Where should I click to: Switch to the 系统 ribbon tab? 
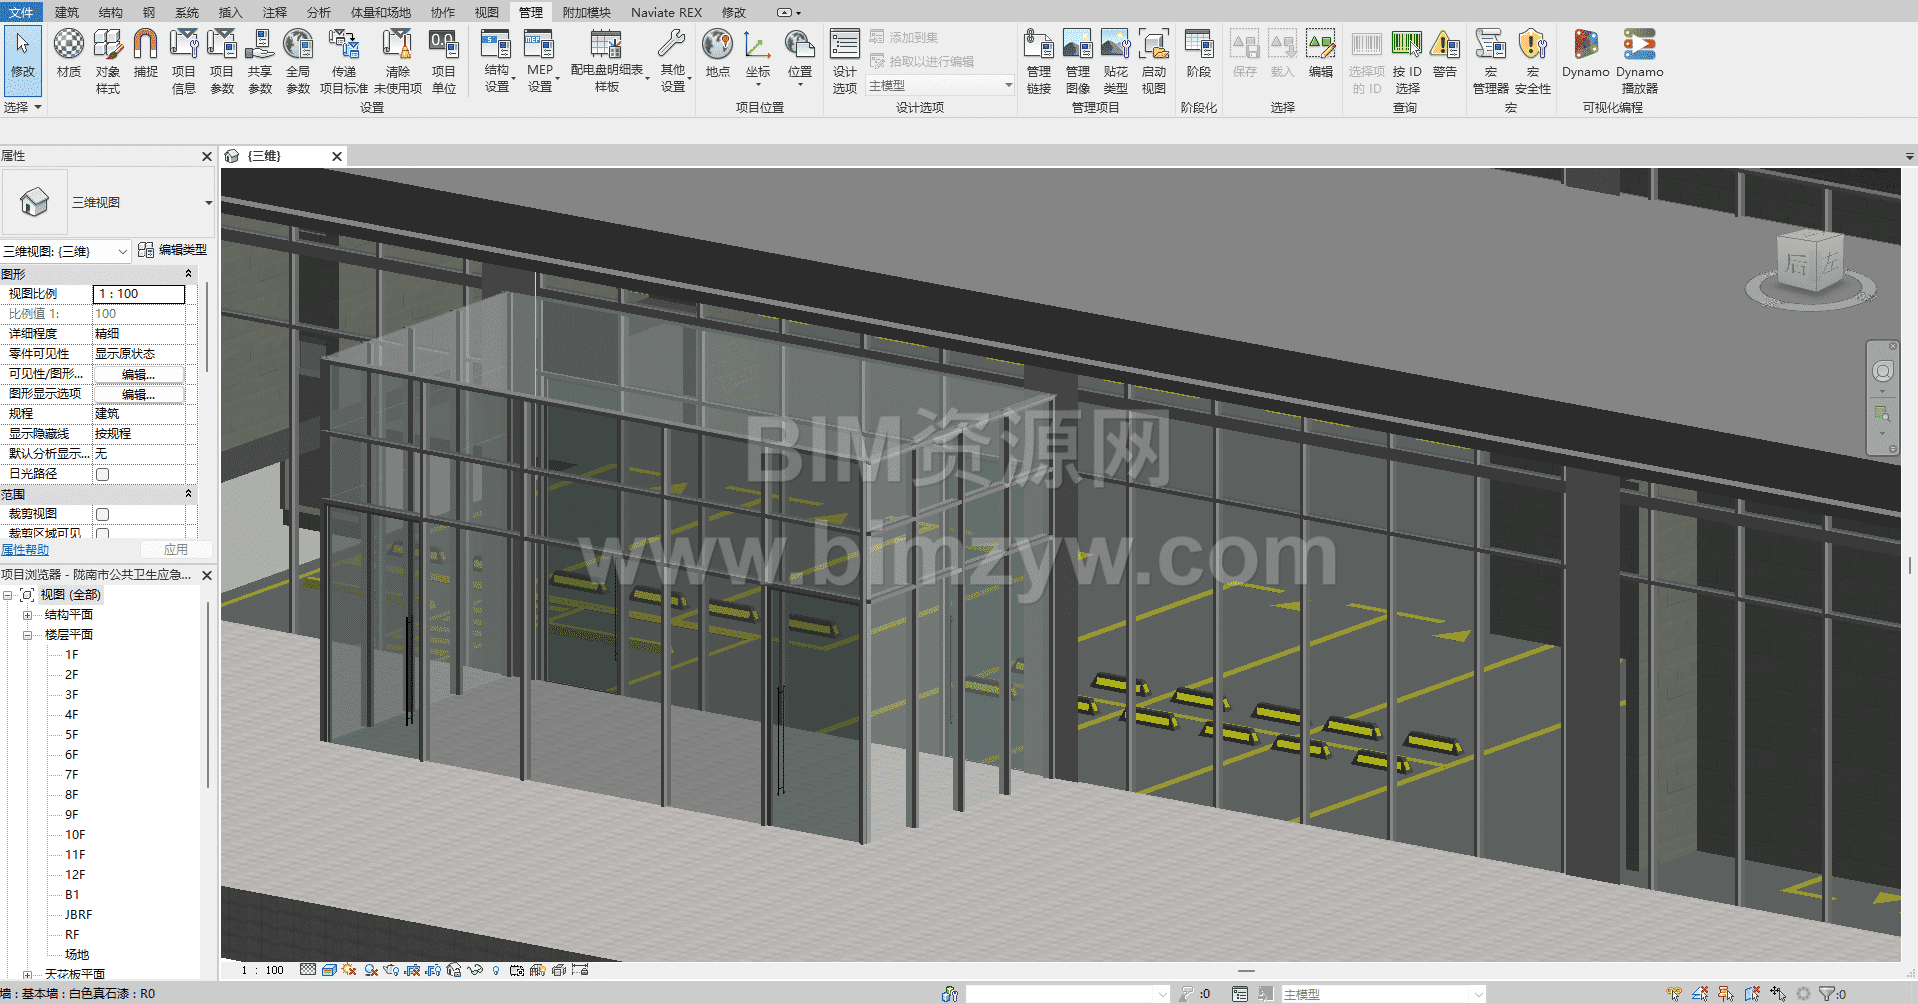click(187, 12)
